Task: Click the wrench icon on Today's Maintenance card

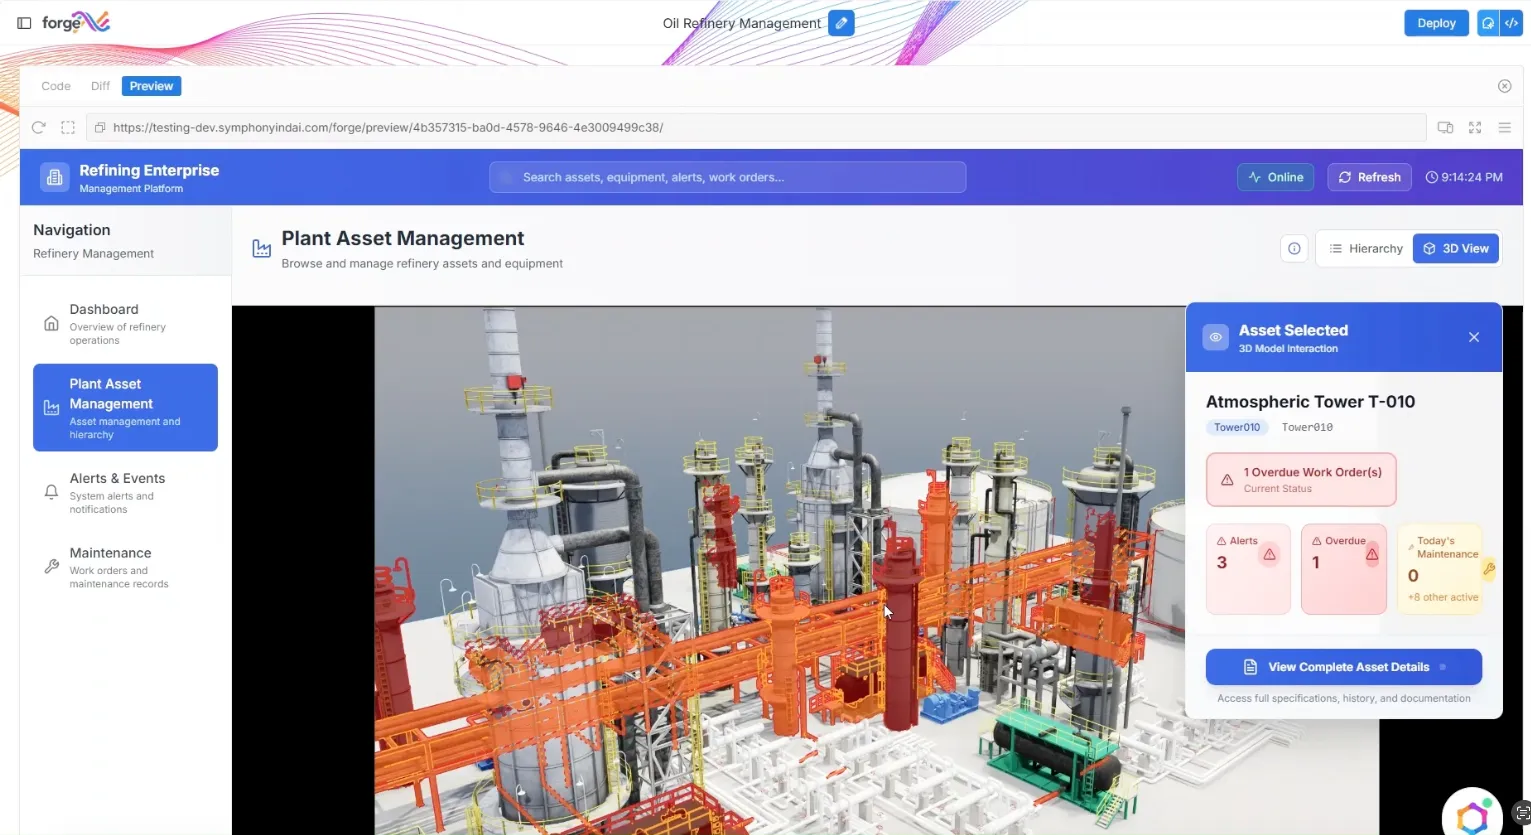Action: coord(1489,569)
